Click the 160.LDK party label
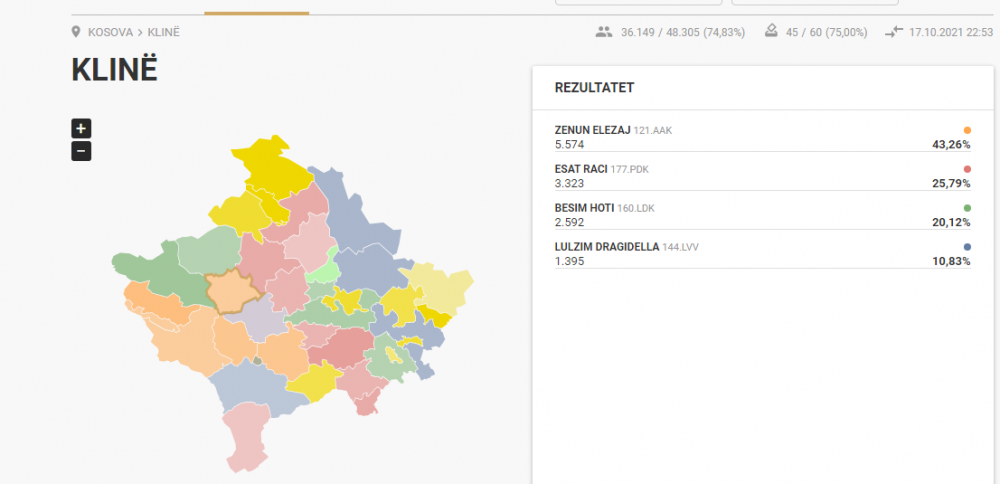 [636, 209]
